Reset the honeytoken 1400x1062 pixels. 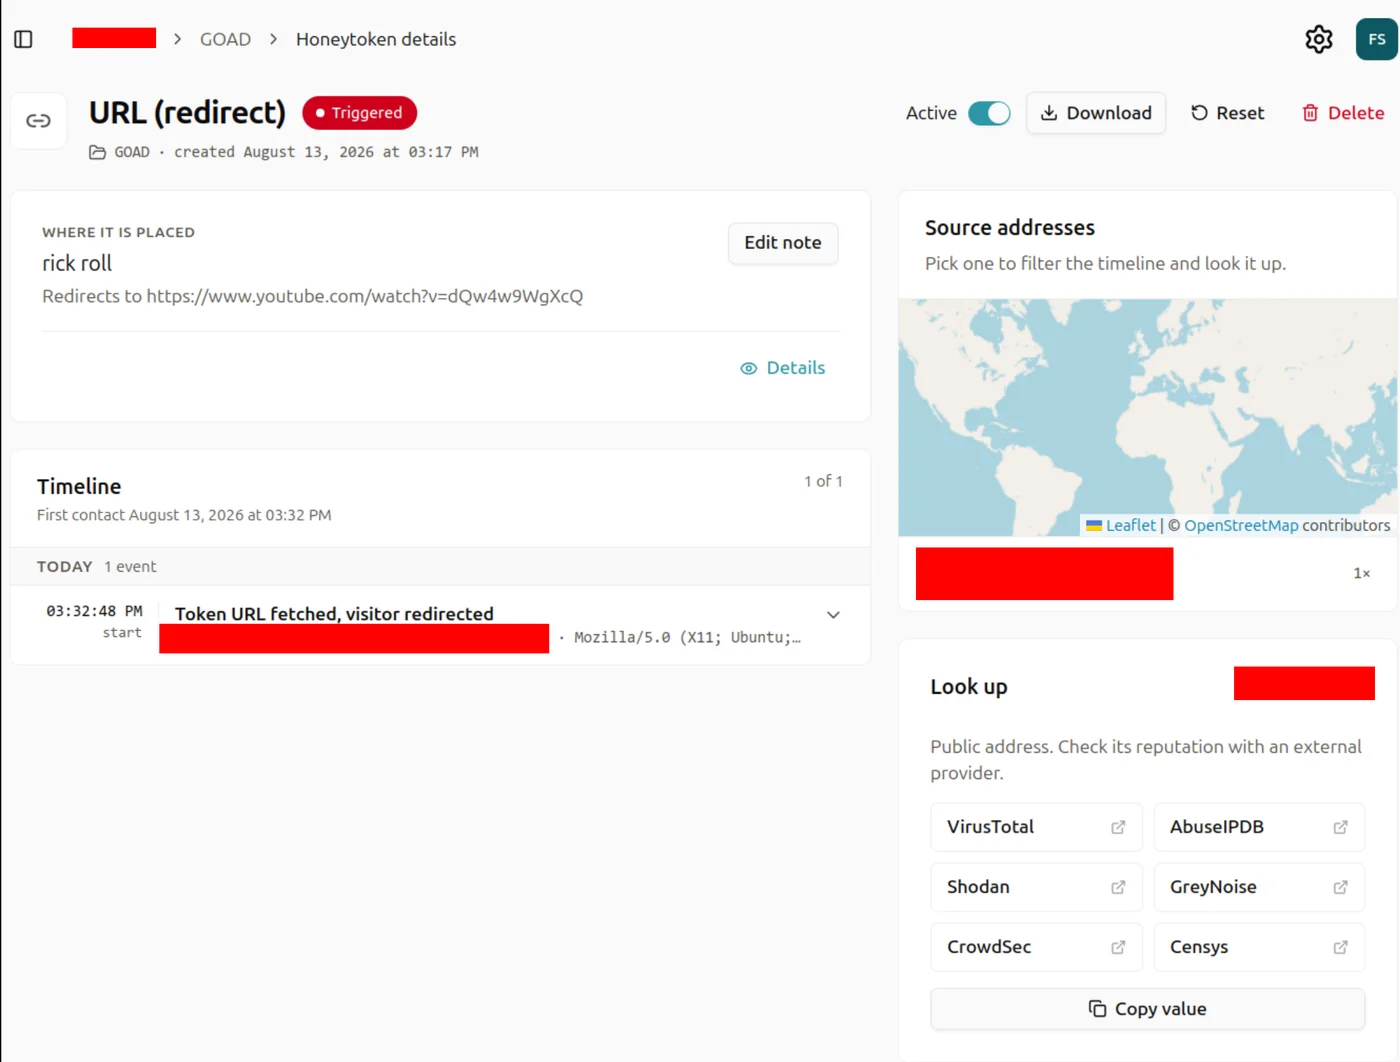point(1227,113)
